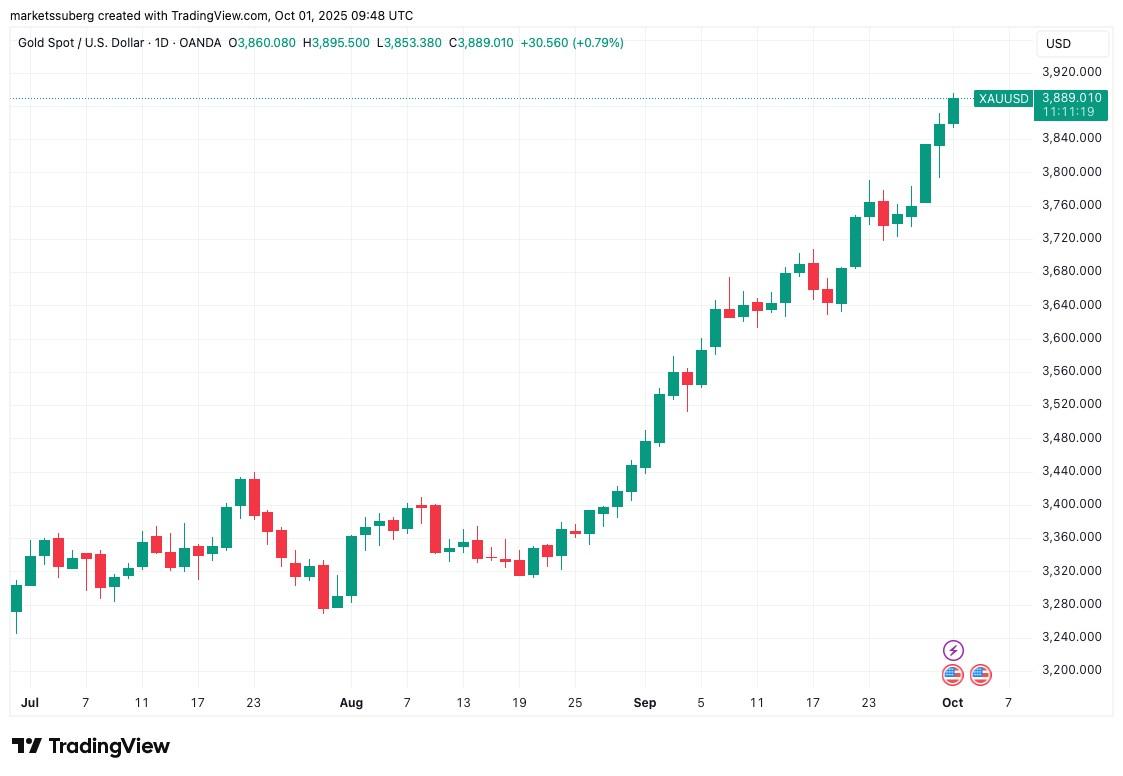Click the left US flag economic event icon
The width and height of the screenshot is (1123, 776).
coord(951,675)
